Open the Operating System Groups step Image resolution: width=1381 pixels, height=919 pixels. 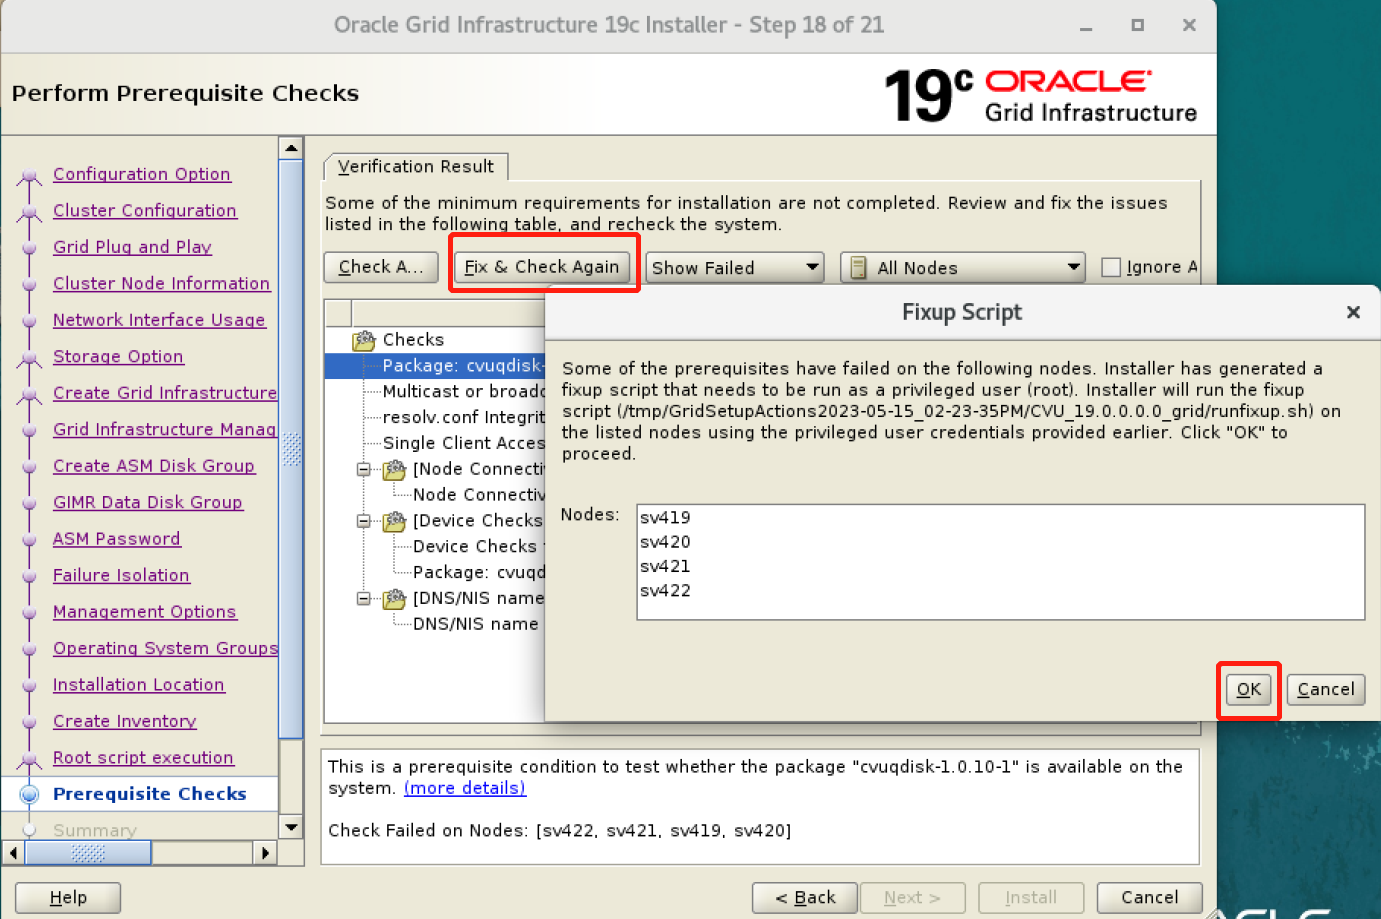[165, 649]
